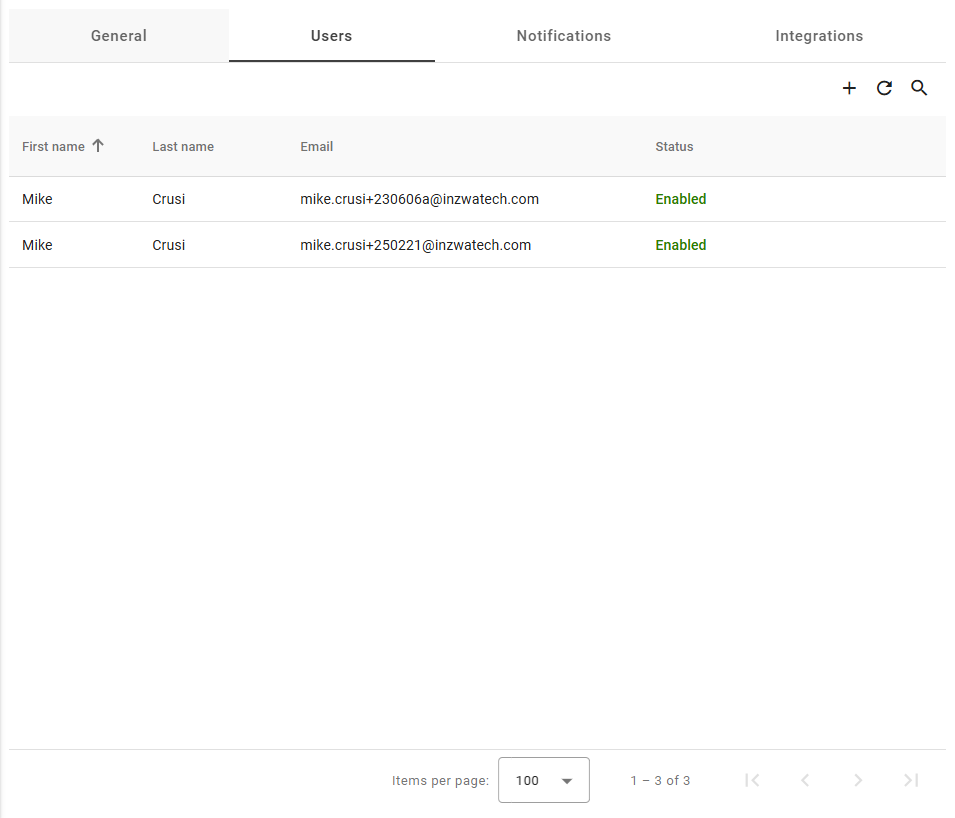The width and height of the screenshot is (955, 818).
Task: Click the First name sort arrow
Action: coord(98,146)
